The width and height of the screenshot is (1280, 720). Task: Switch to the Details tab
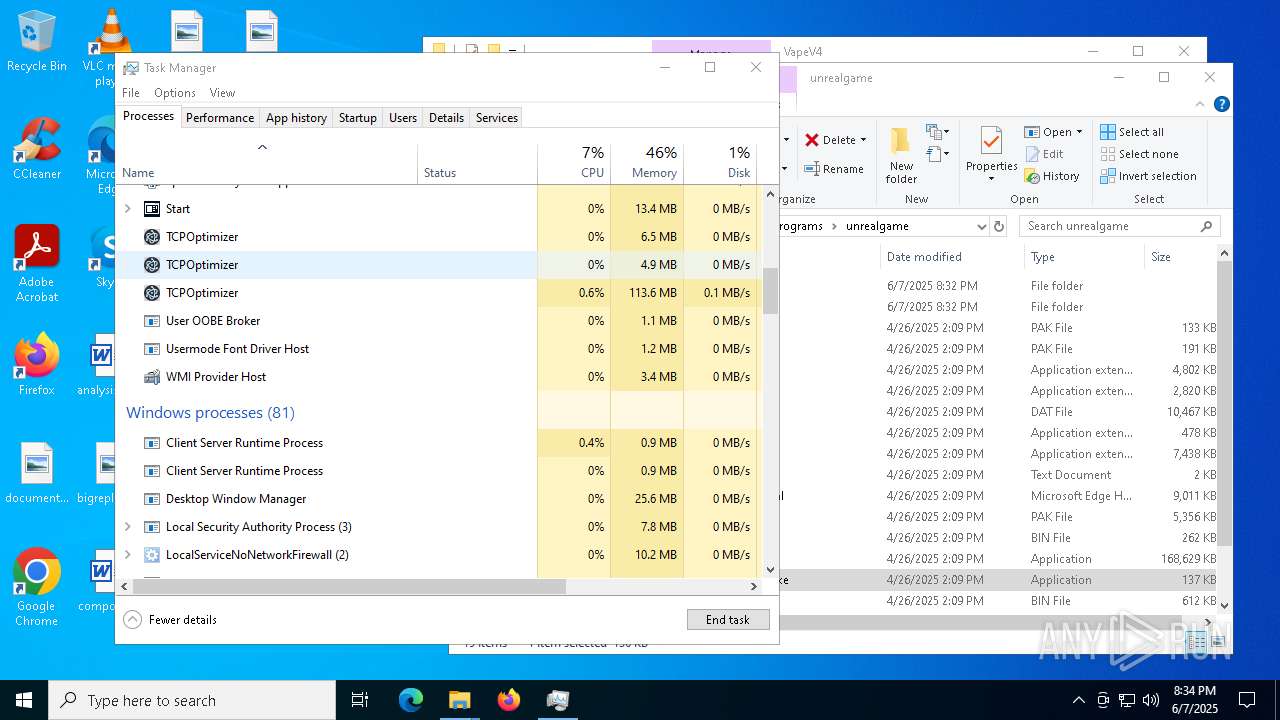[x=446, y=118]
